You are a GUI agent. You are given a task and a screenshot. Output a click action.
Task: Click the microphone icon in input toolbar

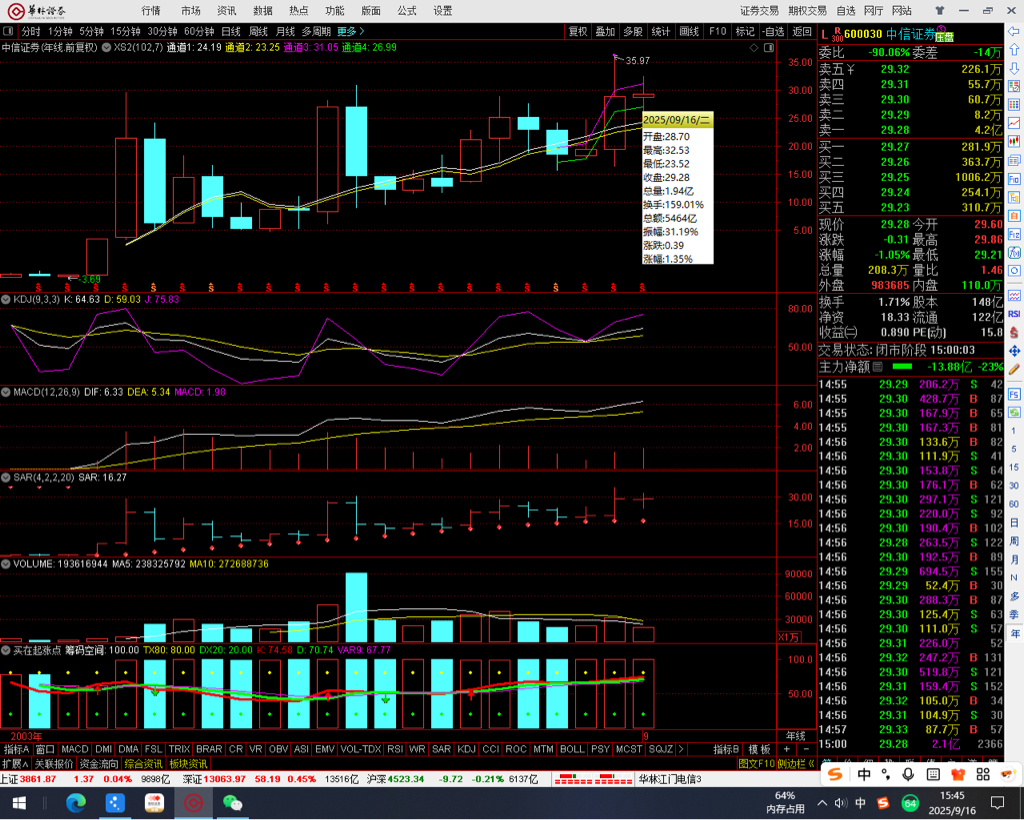tap(908, 774)
